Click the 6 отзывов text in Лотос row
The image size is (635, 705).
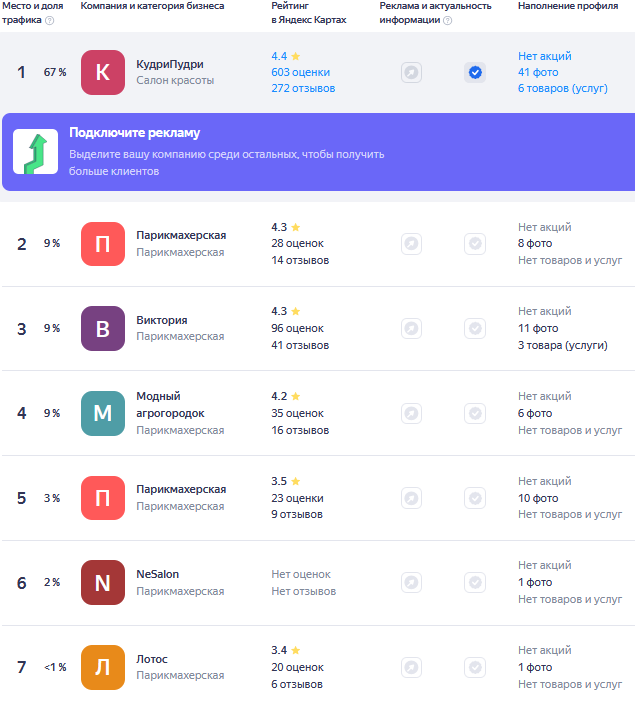coord(297,684)
